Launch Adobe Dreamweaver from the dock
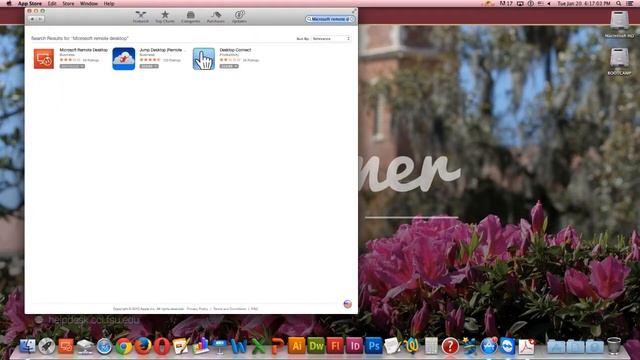640x360 pixels. click(x=316, y=346)
